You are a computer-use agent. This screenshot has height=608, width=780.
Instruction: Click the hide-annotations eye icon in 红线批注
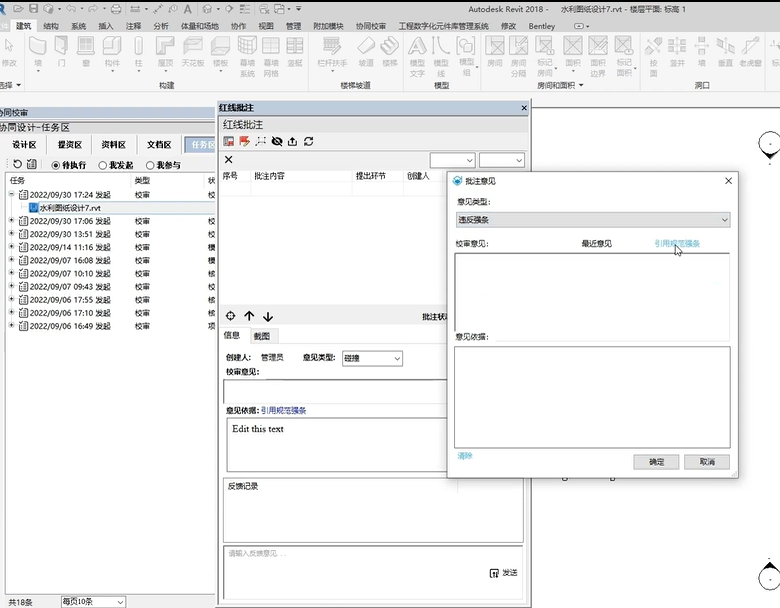pyautogui.click(x=277, y=142)
